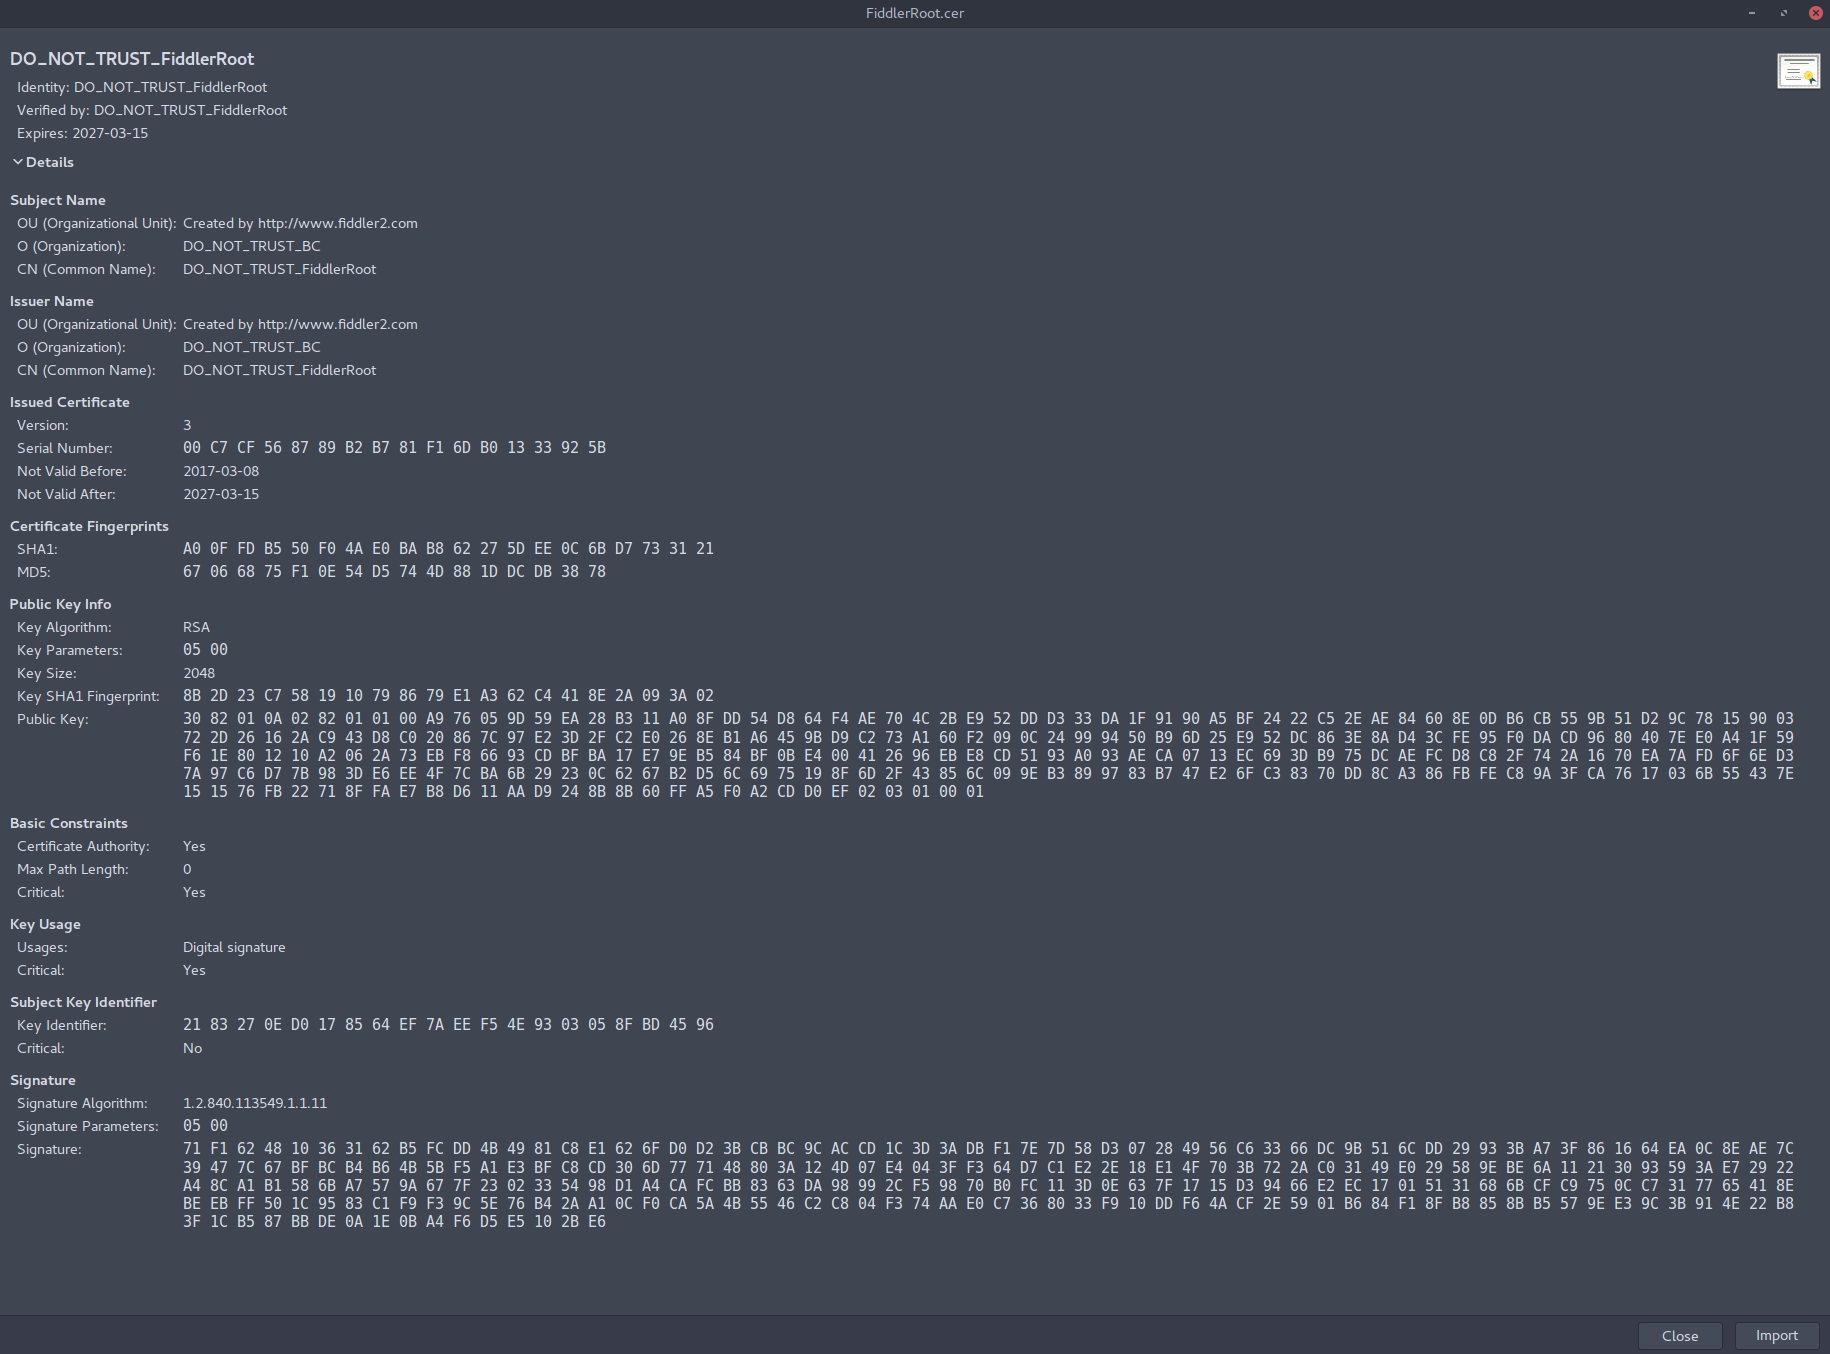Click the Version value 3
Screen dimensions: 1830x1354
click(x=187, y=425)
